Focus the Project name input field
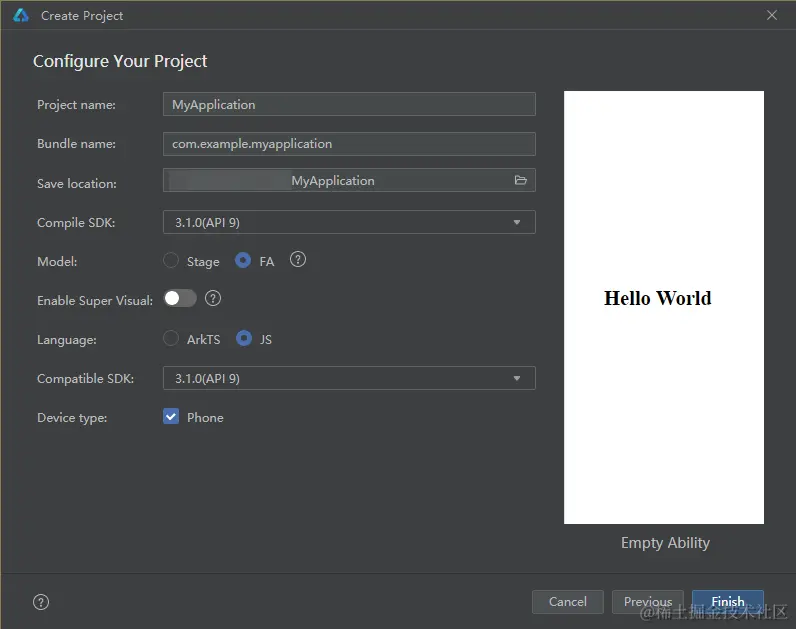 (349, 104)
